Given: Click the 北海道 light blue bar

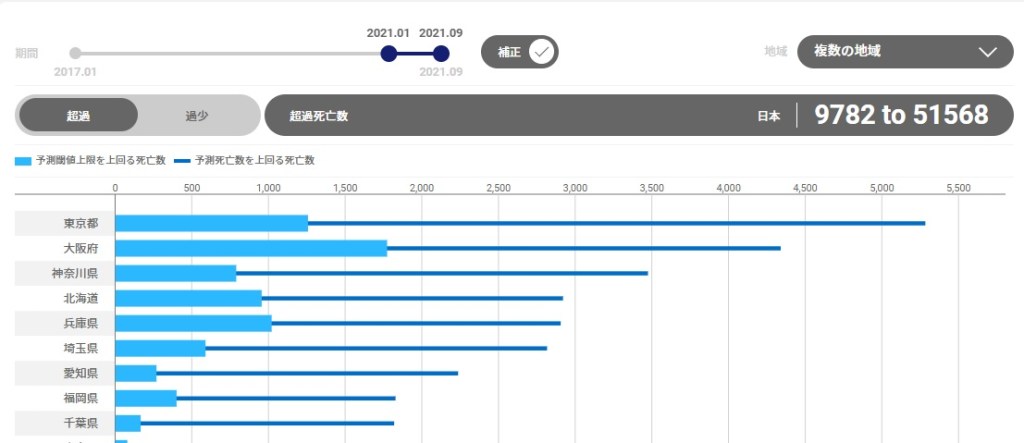Looking at the screenshot, I should tap(188, 298).
